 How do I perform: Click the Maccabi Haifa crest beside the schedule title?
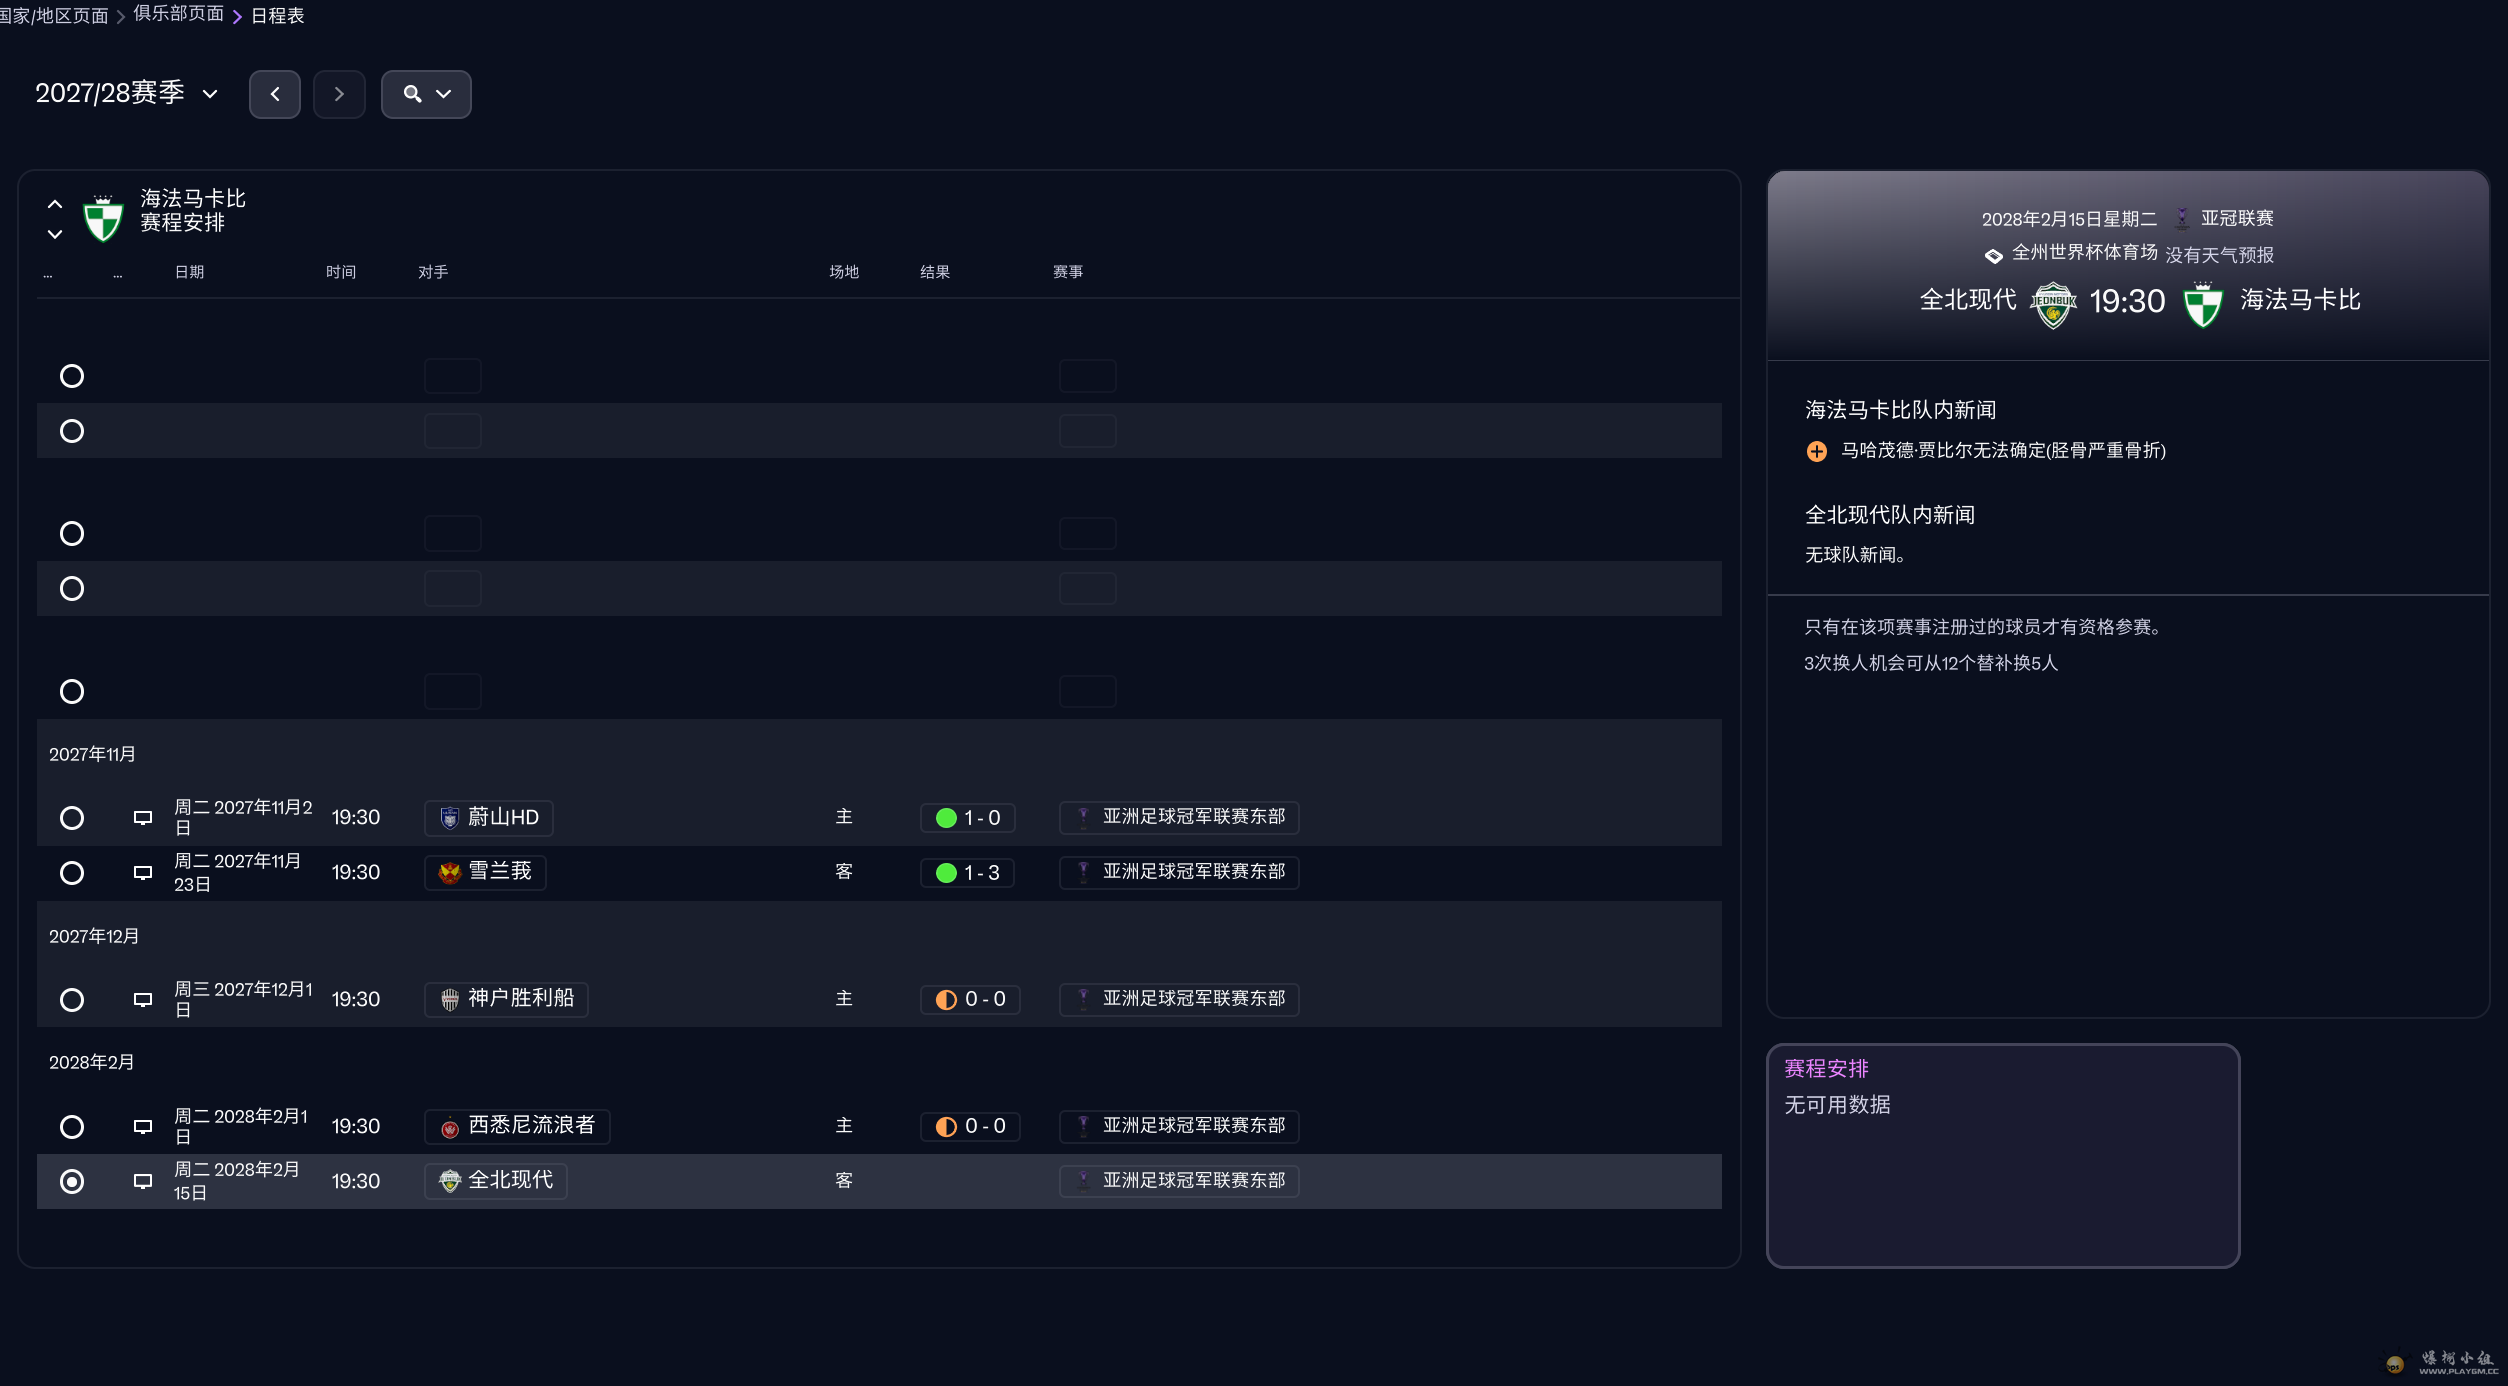click(x=103, y=217)
